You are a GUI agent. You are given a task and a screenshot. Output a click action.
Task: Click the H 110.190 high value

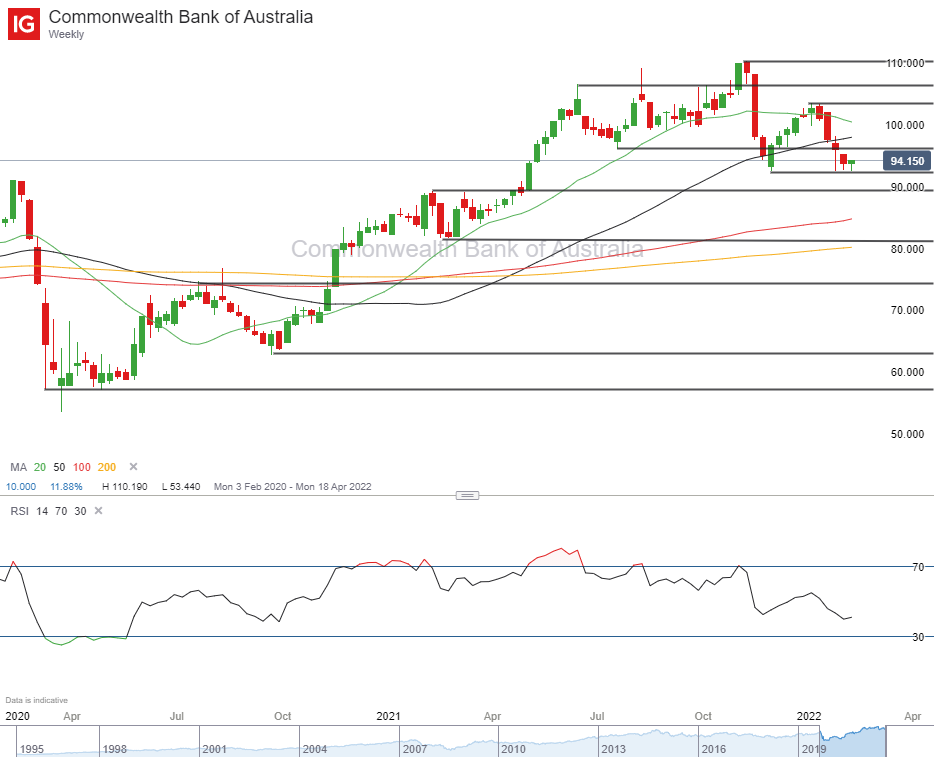(124, 487)
